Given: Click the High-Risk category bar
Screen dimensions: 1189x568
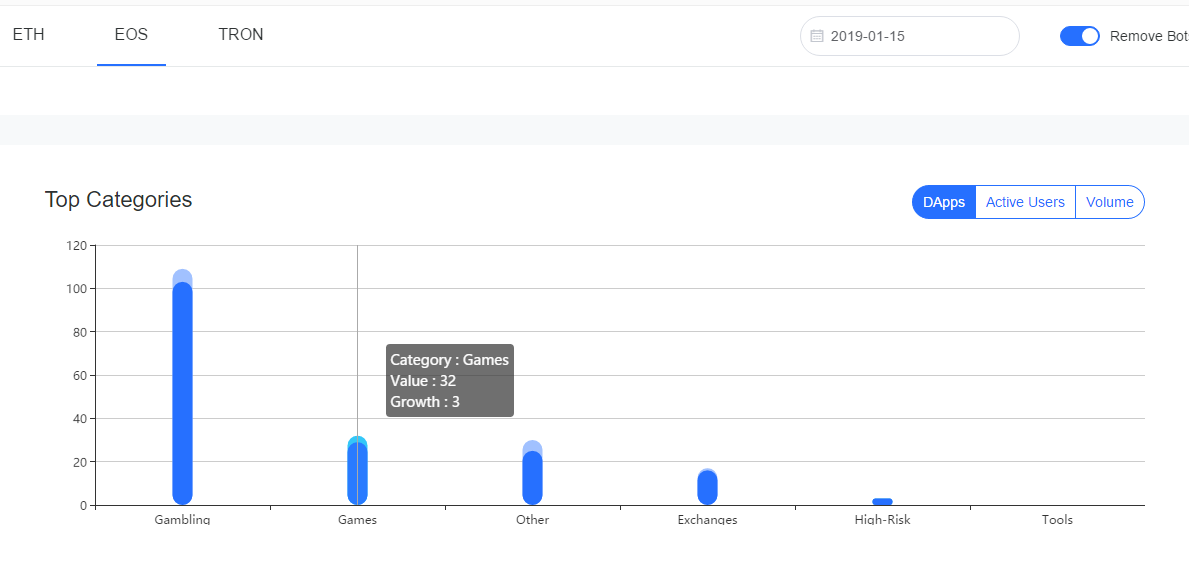Looking at the screenshot, I should click(883, 501).
